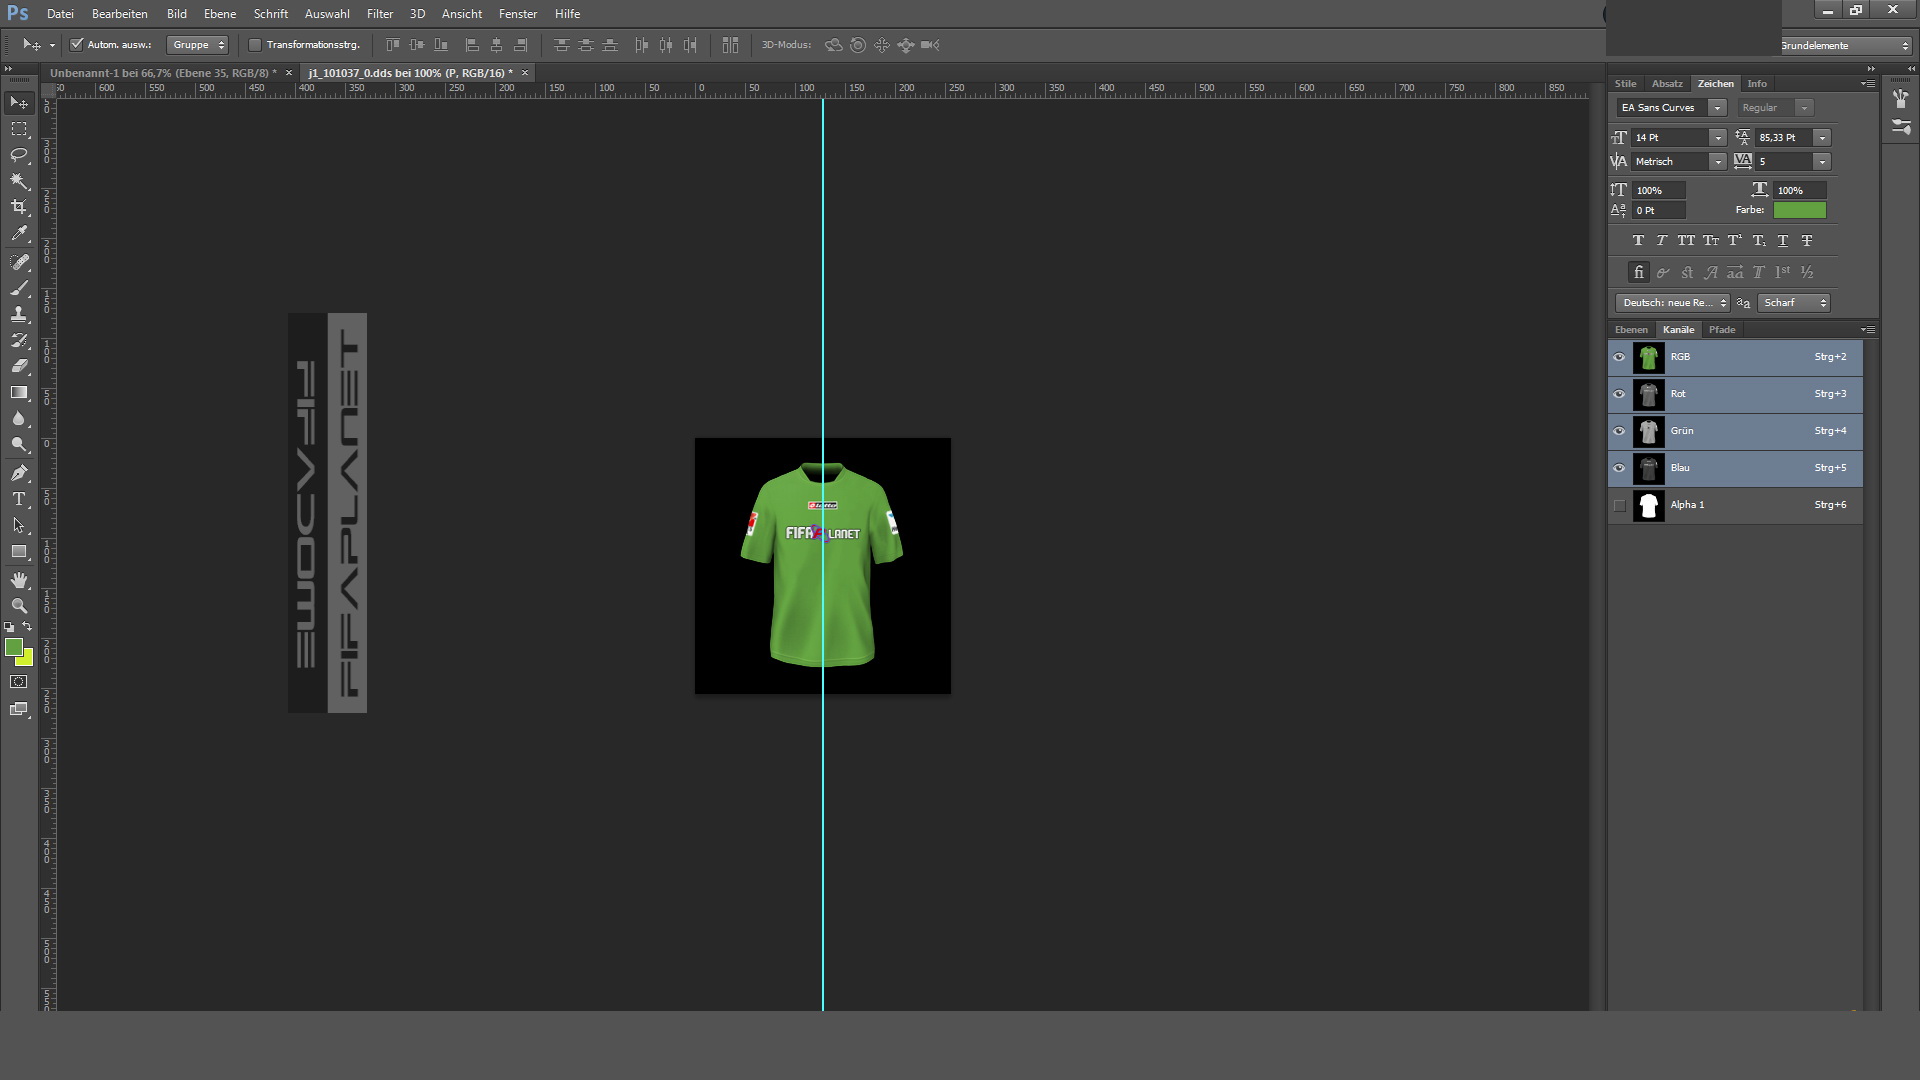Enable the Transformationsstrg. checkbox

coord(254,45)
